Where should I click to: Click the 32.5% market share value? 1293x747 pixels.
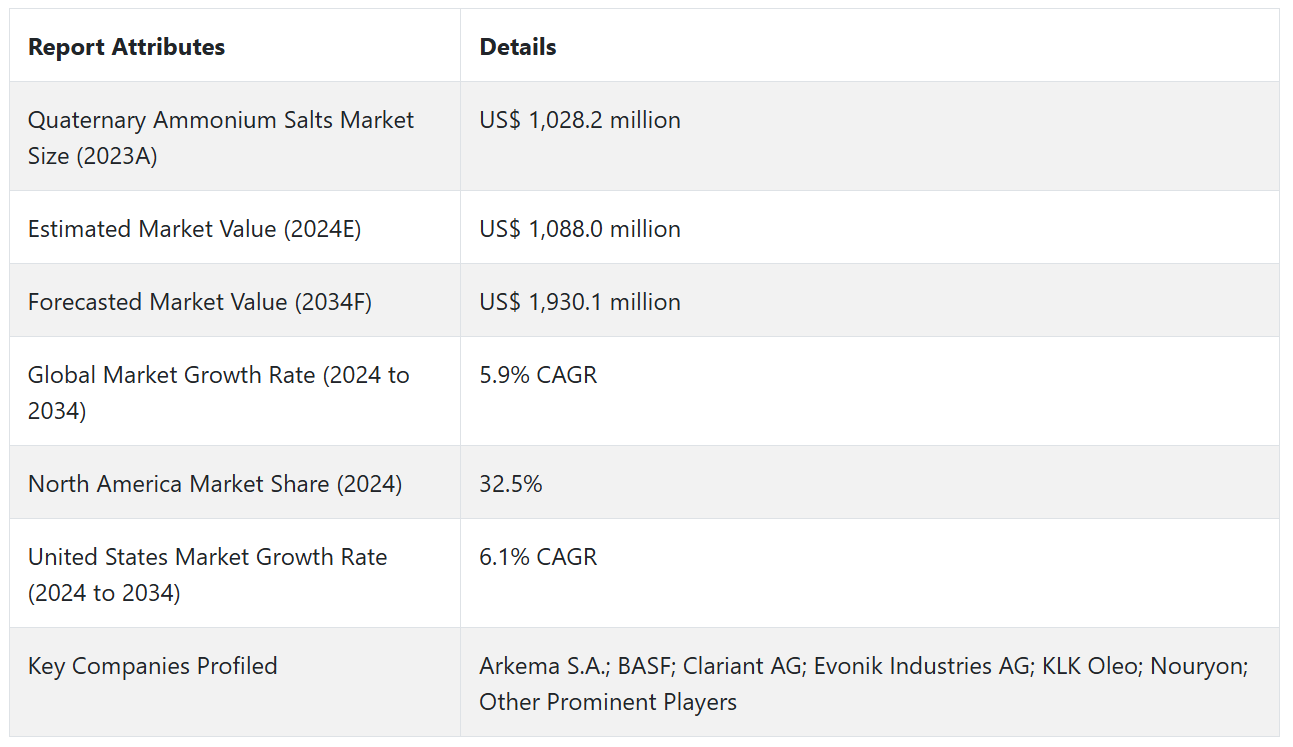click(x=511, y=484)
